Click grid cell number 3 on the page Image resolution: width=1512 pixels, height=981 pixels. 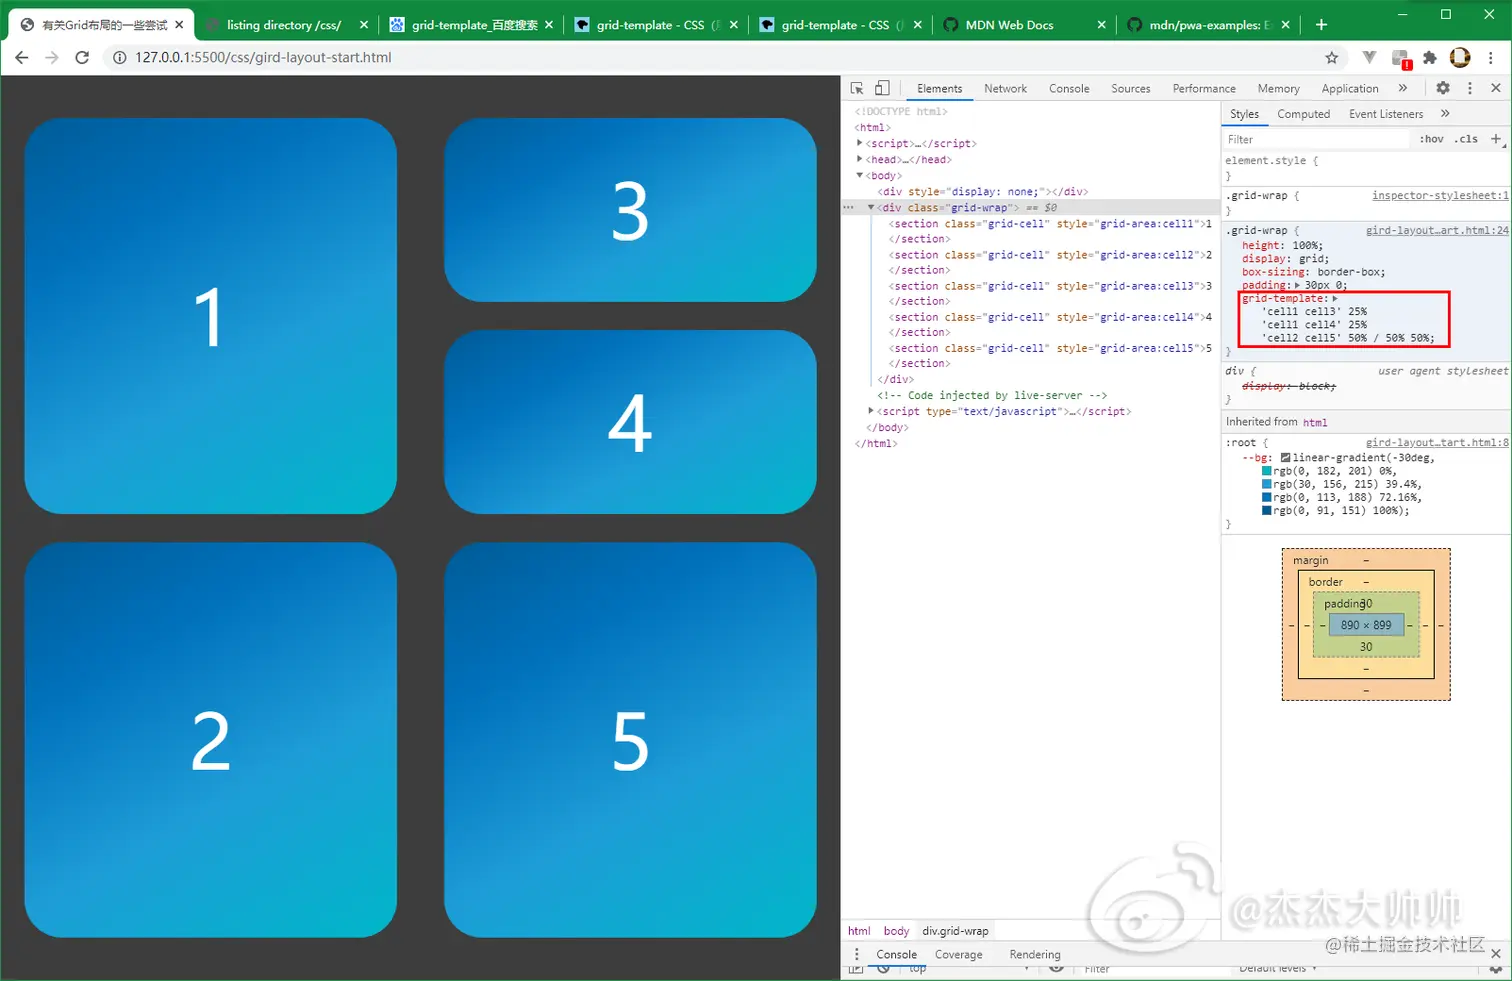coord(630,210)
